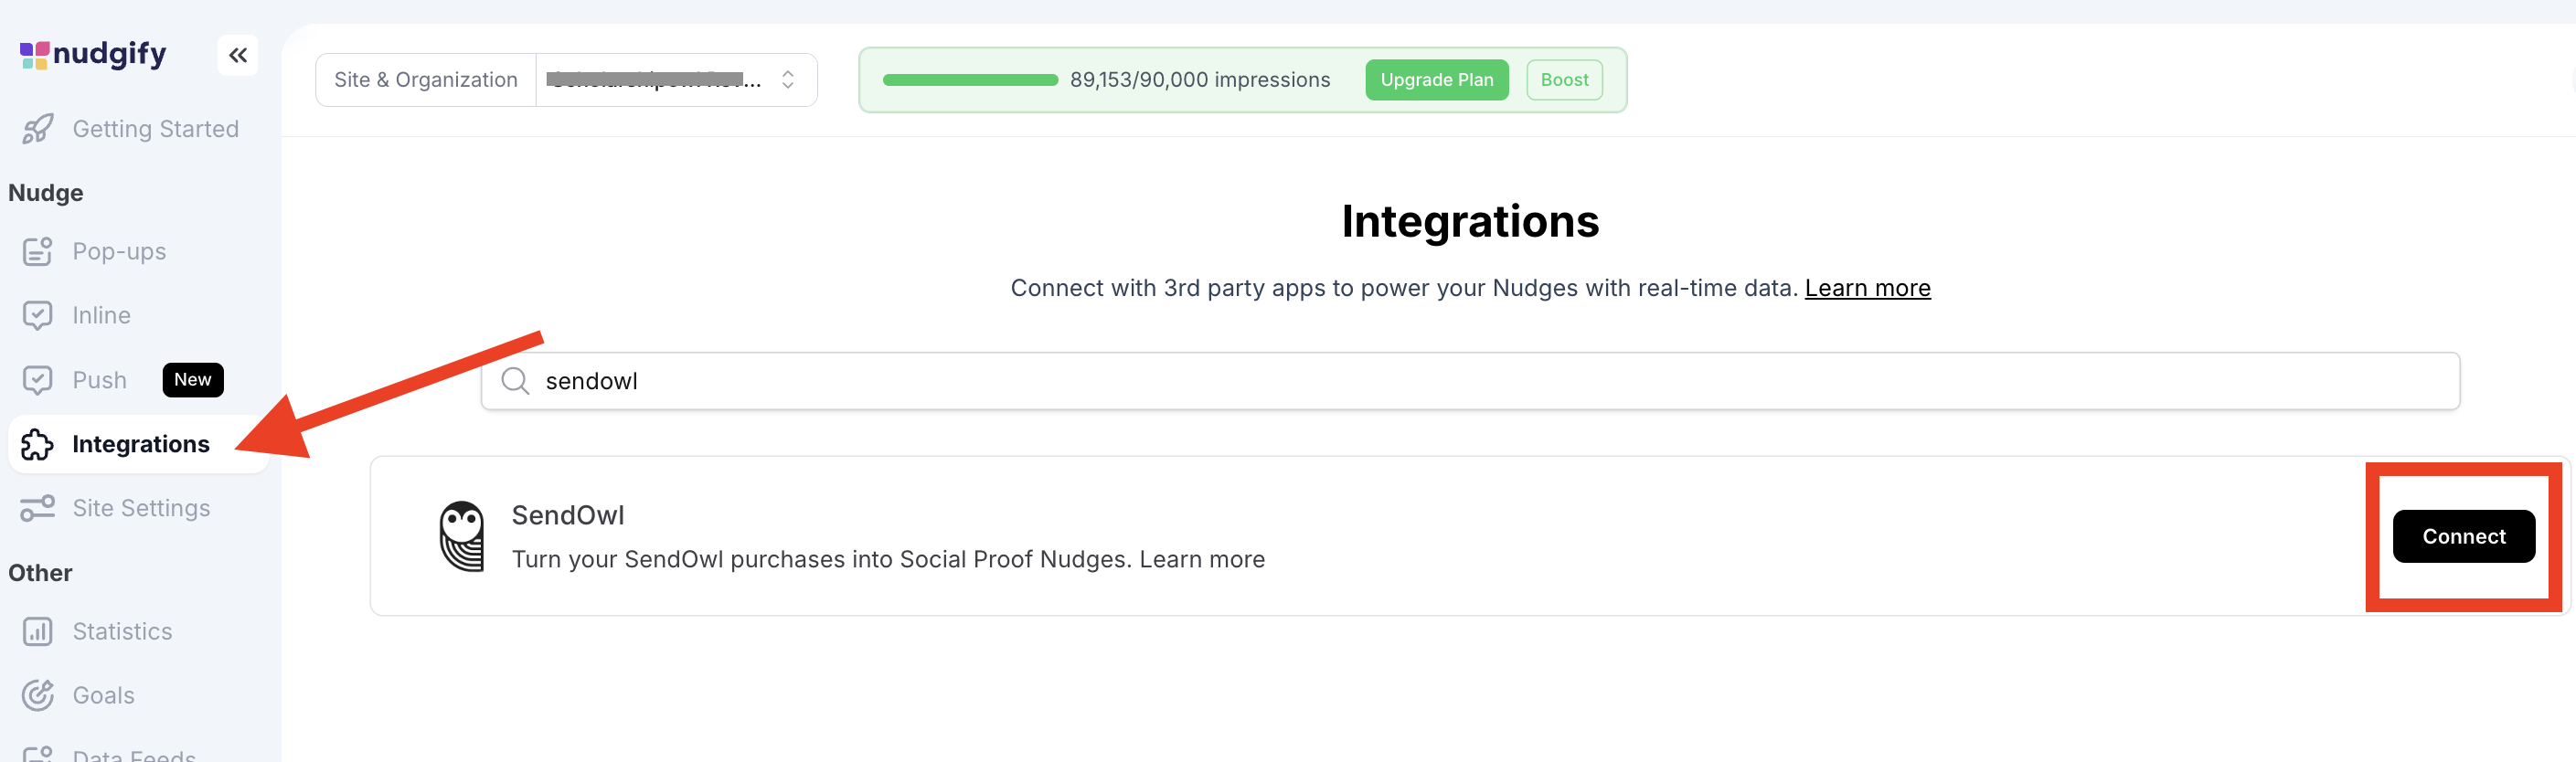This screenshot has width=2576, height=762.
Task: Click the New badge beside Push
Action: pos(193,380)
